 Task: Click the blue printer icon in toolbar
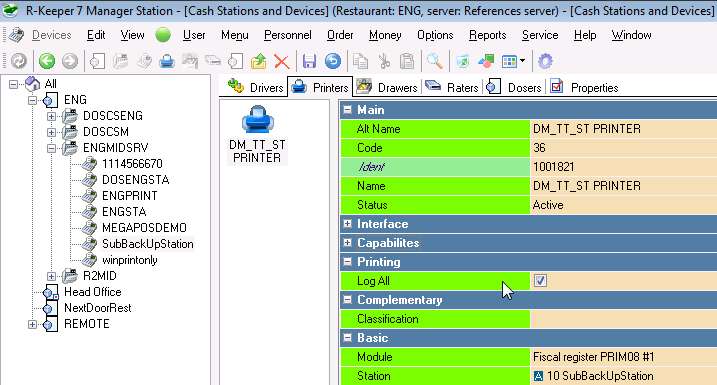tap(167, 61)
